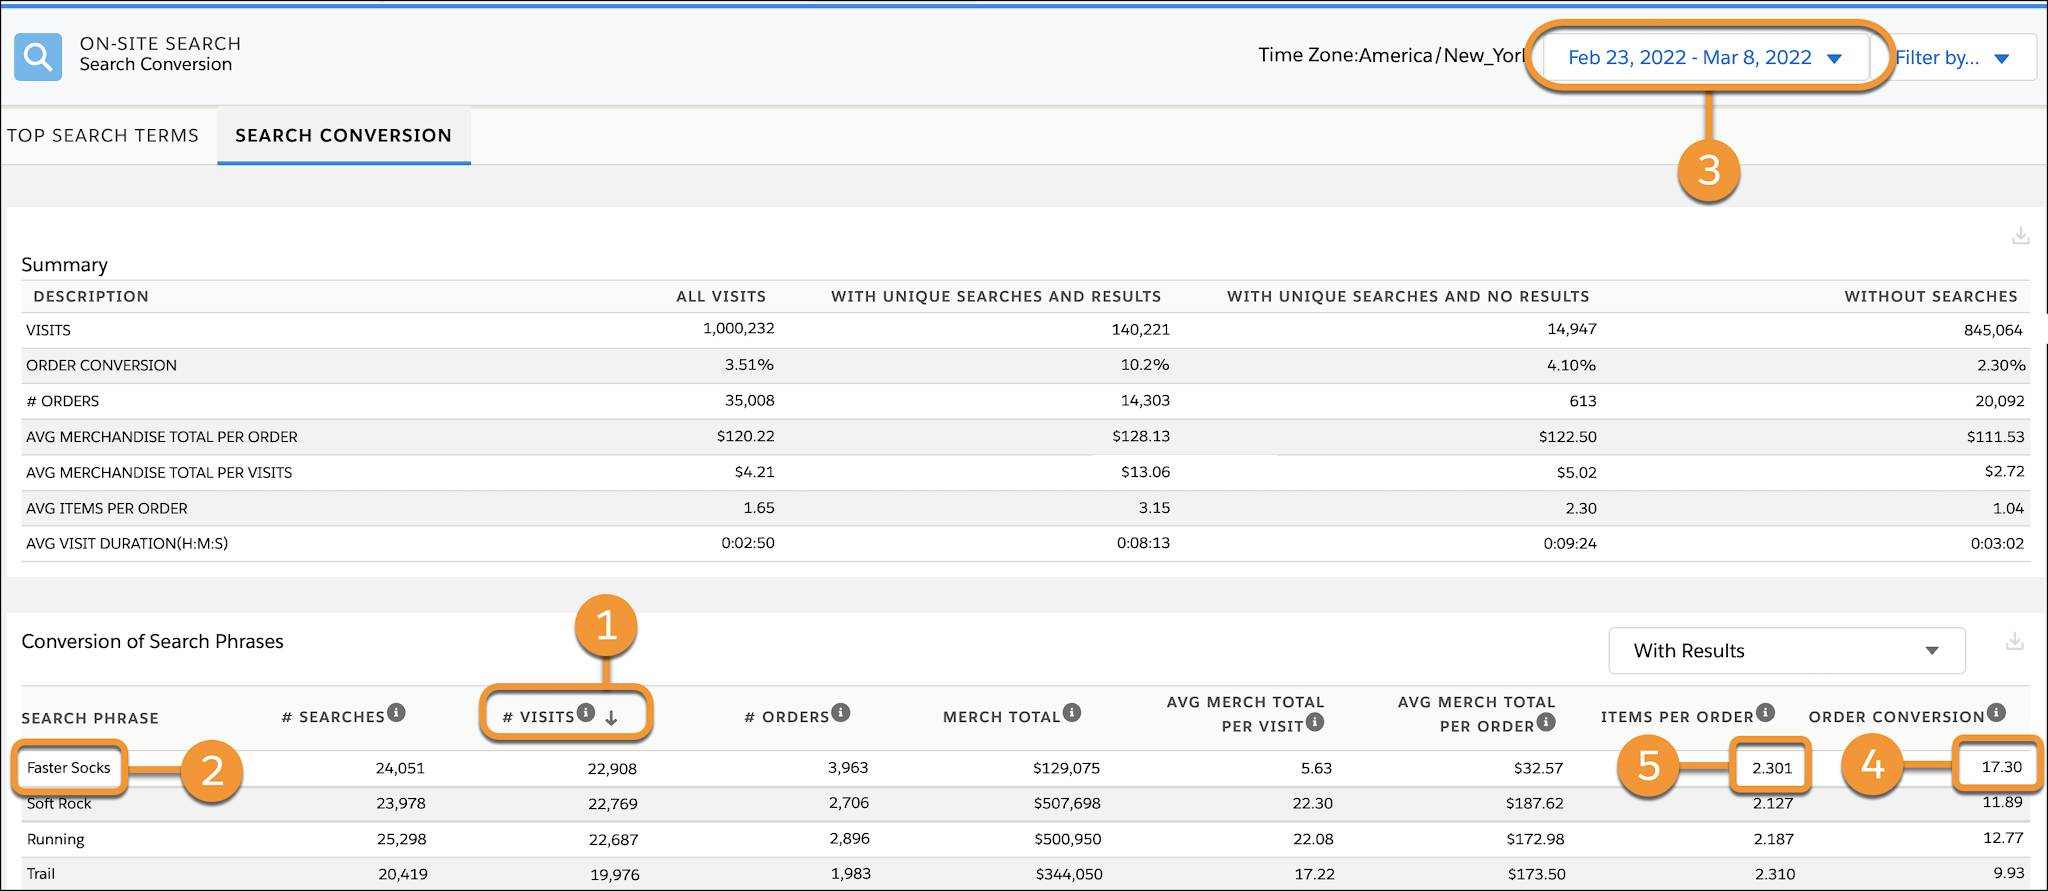Click the Time Zone America/New_York label
This screenshot has width=2048, height=891.
point(1390,56)
